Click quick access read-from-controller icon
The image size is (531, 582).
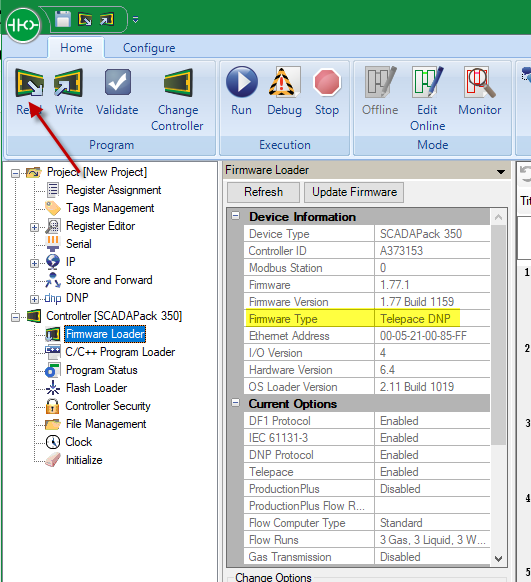click(85, 19)
